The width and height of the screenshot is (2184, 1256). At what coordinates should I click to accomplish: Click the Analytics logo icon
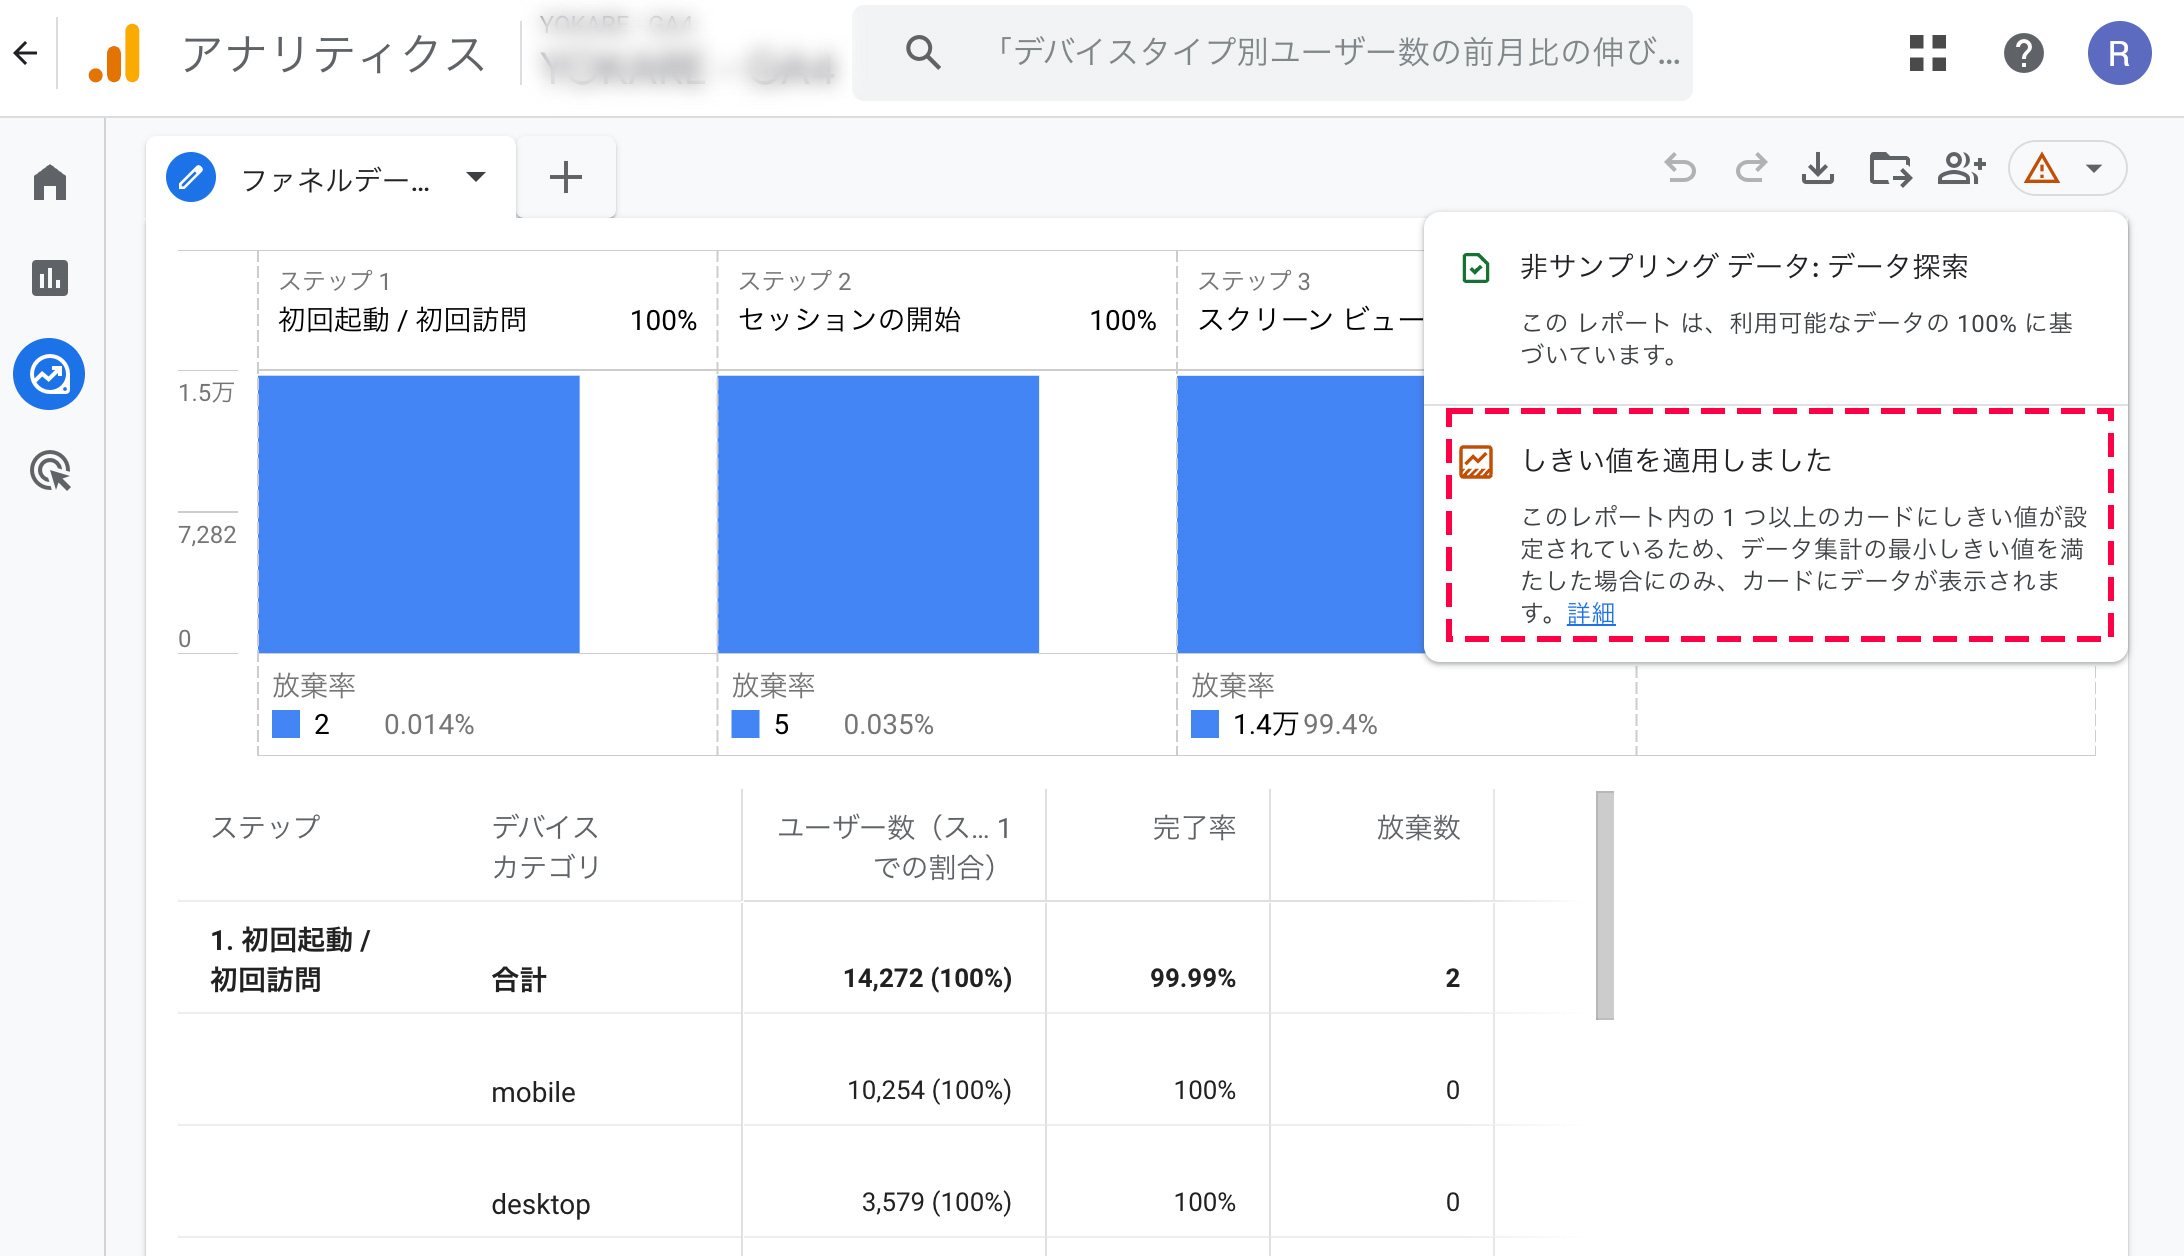point(115,53)
